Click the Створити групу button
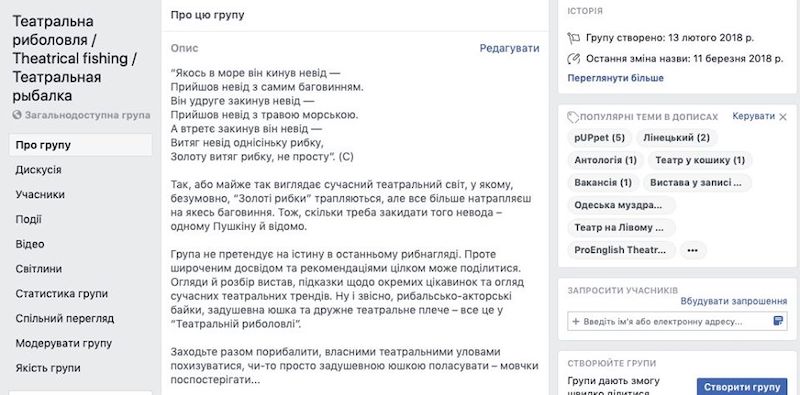 point(742,387)
